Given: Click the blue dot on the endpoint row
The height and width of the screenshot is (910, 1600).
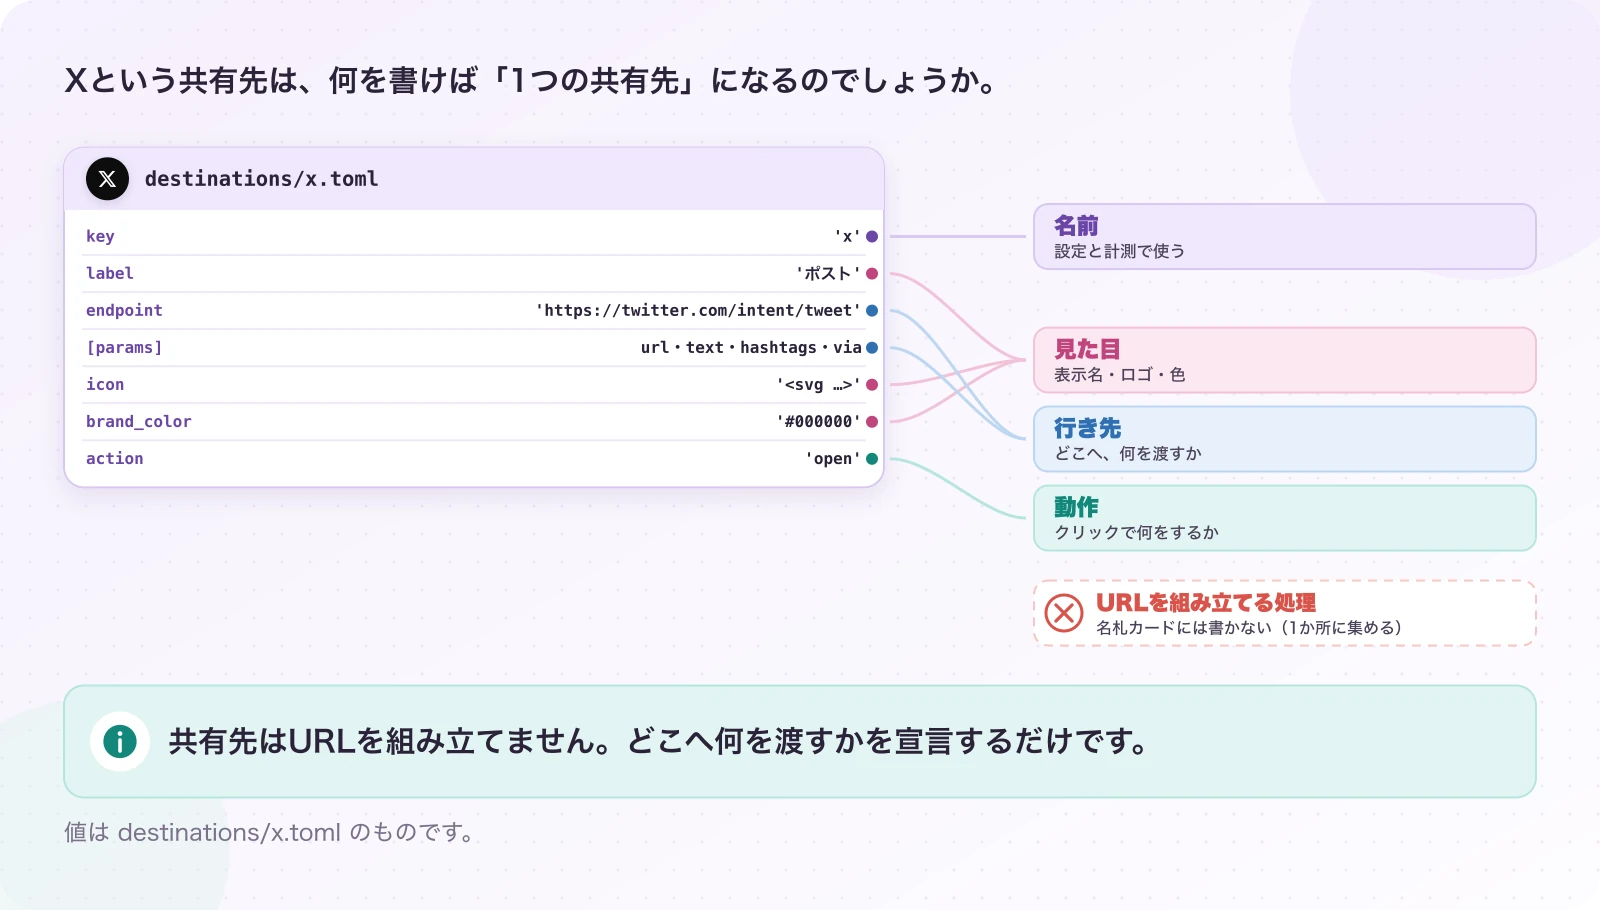Looking at the screenshot, I should click(872, 311).
